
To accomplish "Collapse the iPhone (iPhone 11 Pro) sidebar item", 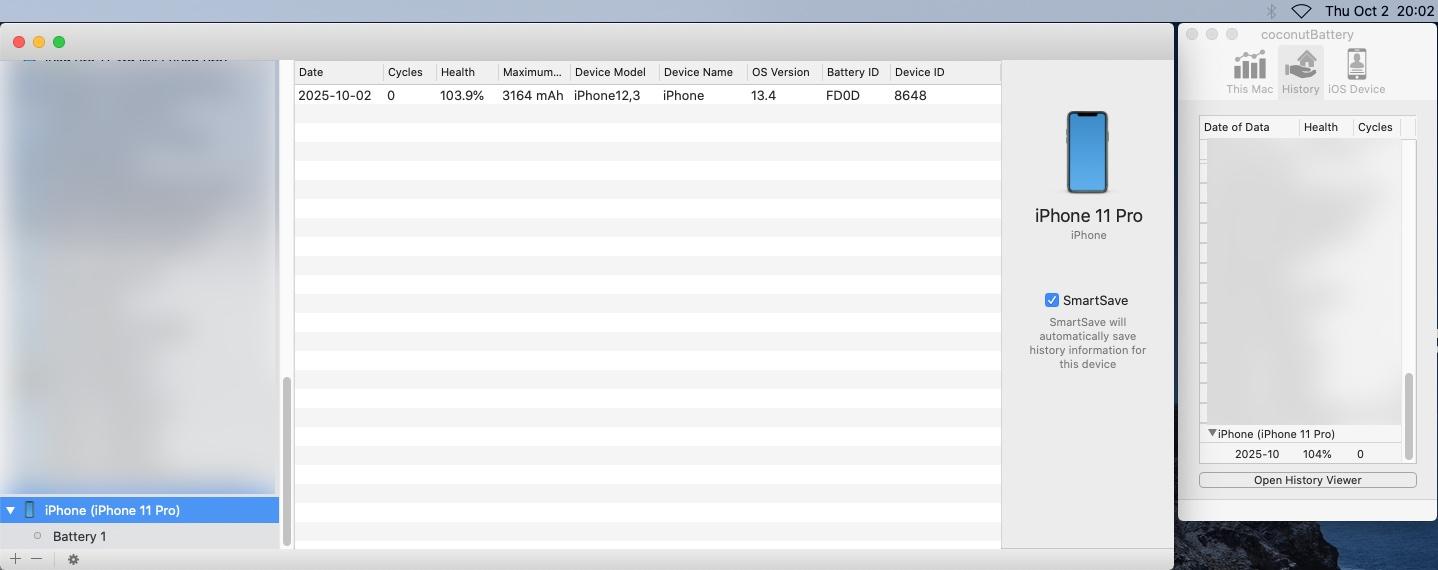I will tap(11, 510).
